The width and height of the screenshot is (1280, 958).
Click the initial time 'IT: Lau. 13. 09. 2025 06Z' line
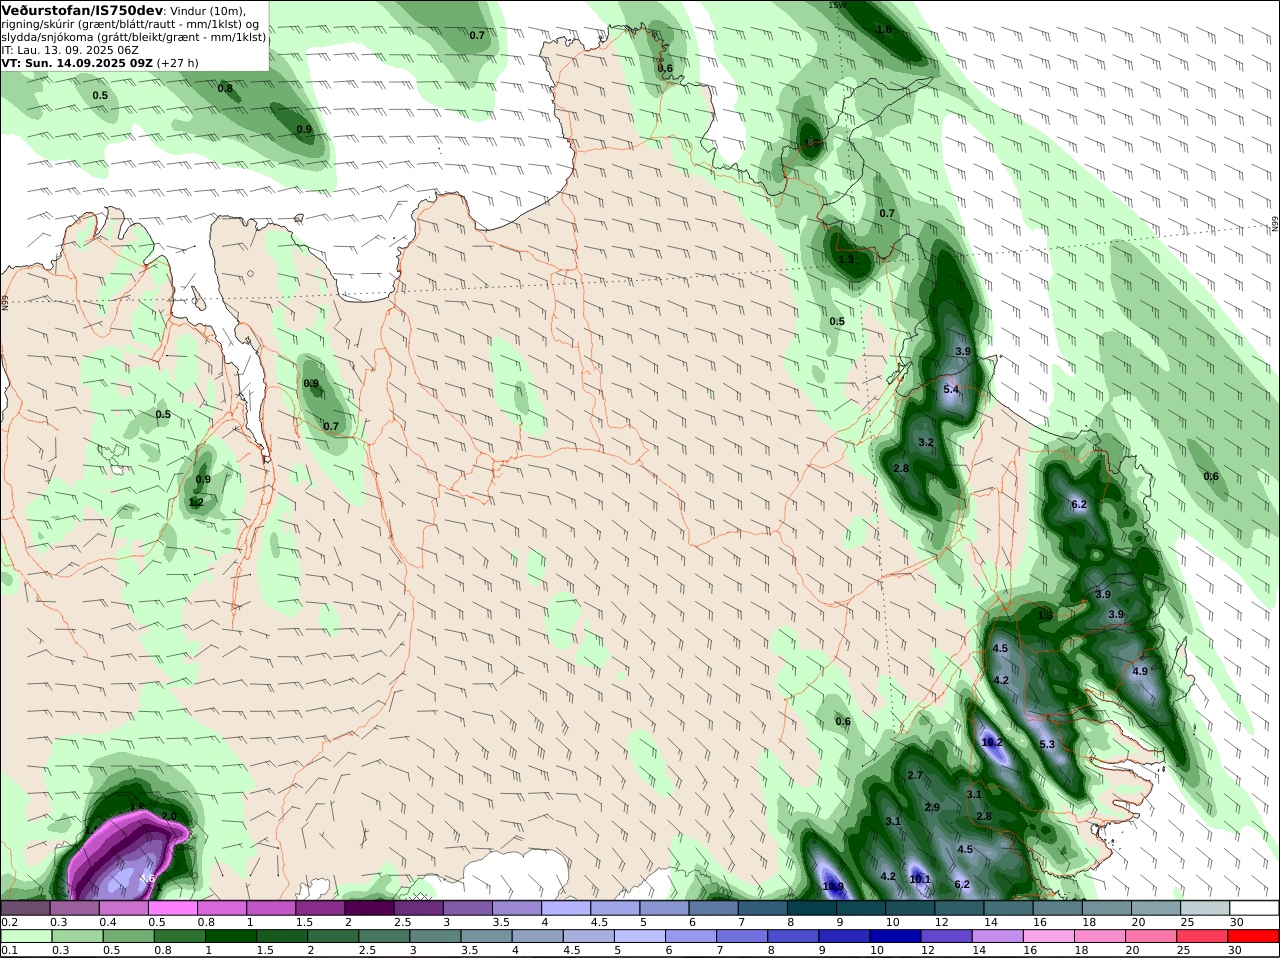[70, 49]
